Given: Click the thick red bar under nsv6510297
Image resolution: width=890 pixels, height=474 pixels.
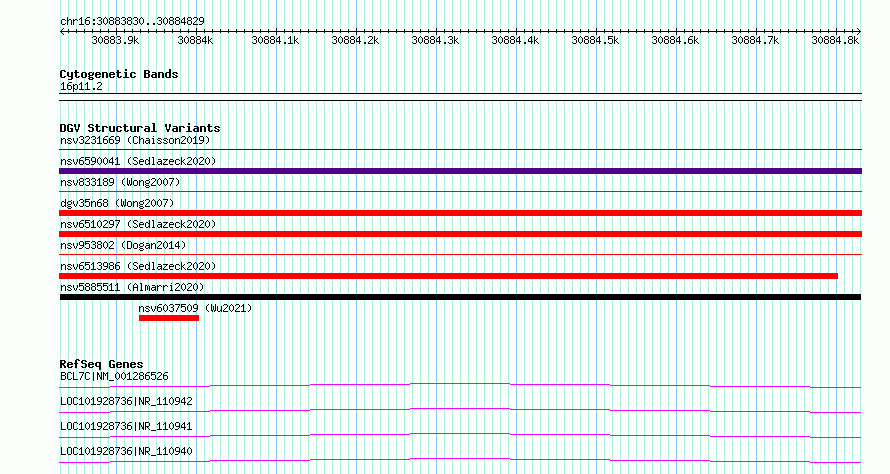Looking at the screenshot, I should point(460,234).
